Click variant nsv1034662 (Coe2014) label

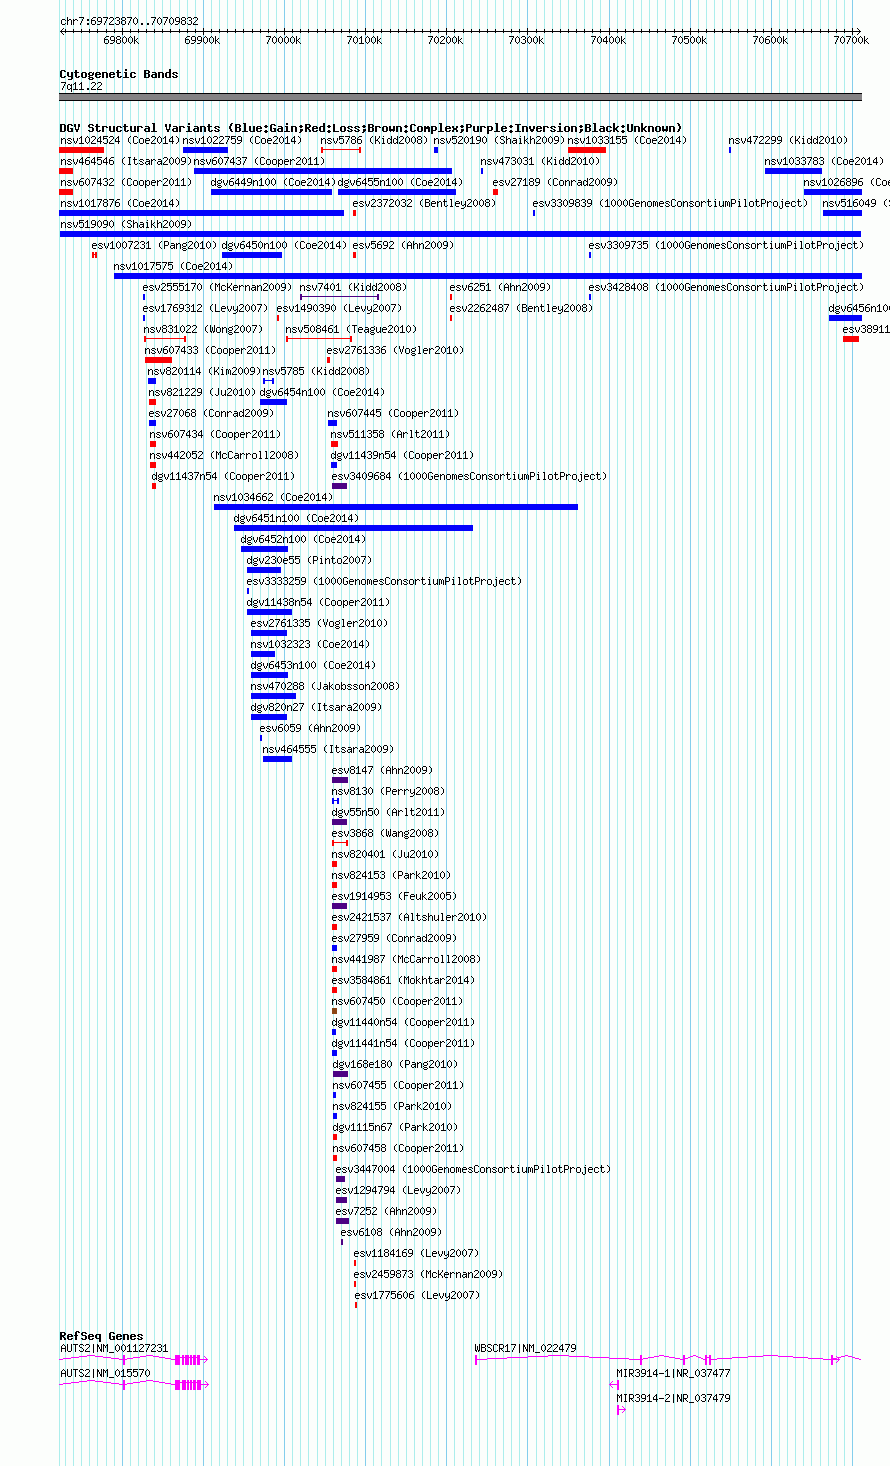pyautogui.click(x=273, y=497)
